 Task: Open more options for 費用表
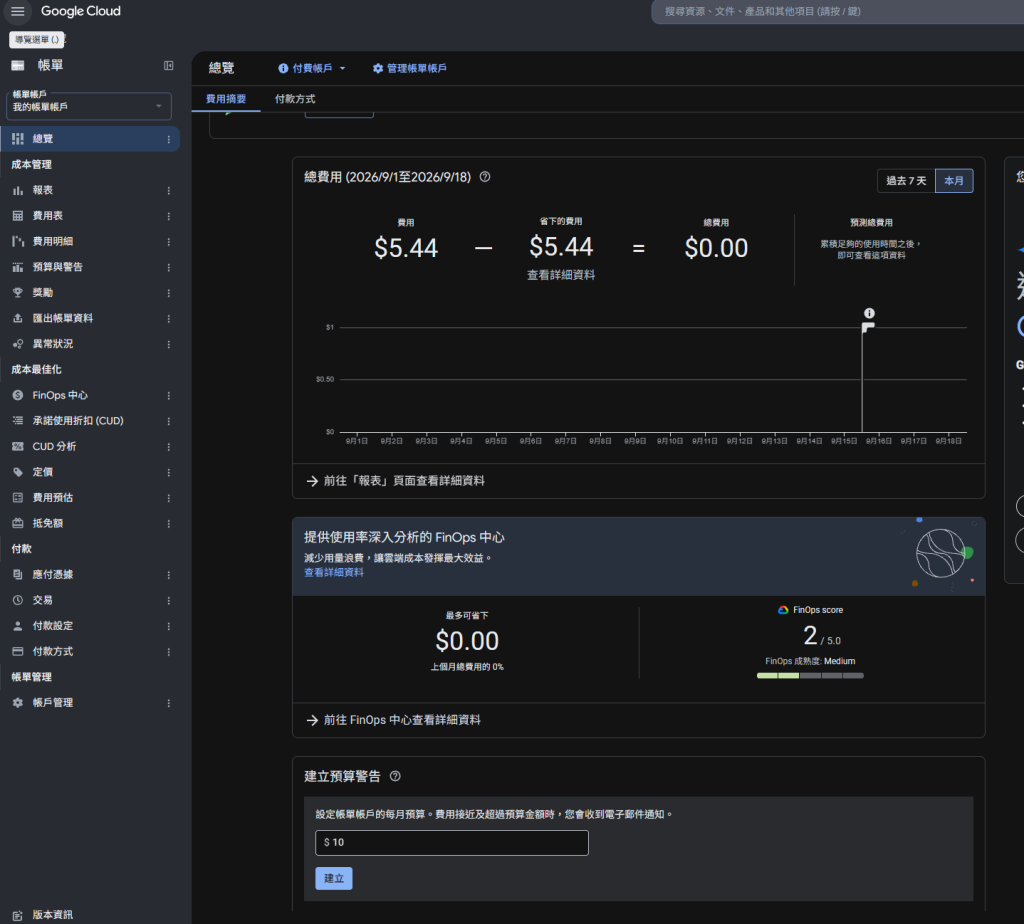[168, 216]
